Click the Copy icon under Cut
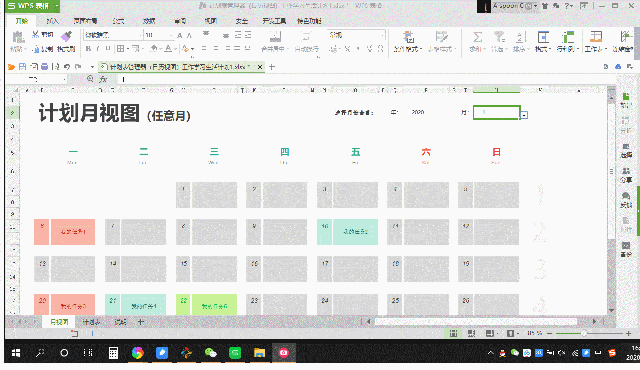 pyautogui.click(x=36, y=49)
